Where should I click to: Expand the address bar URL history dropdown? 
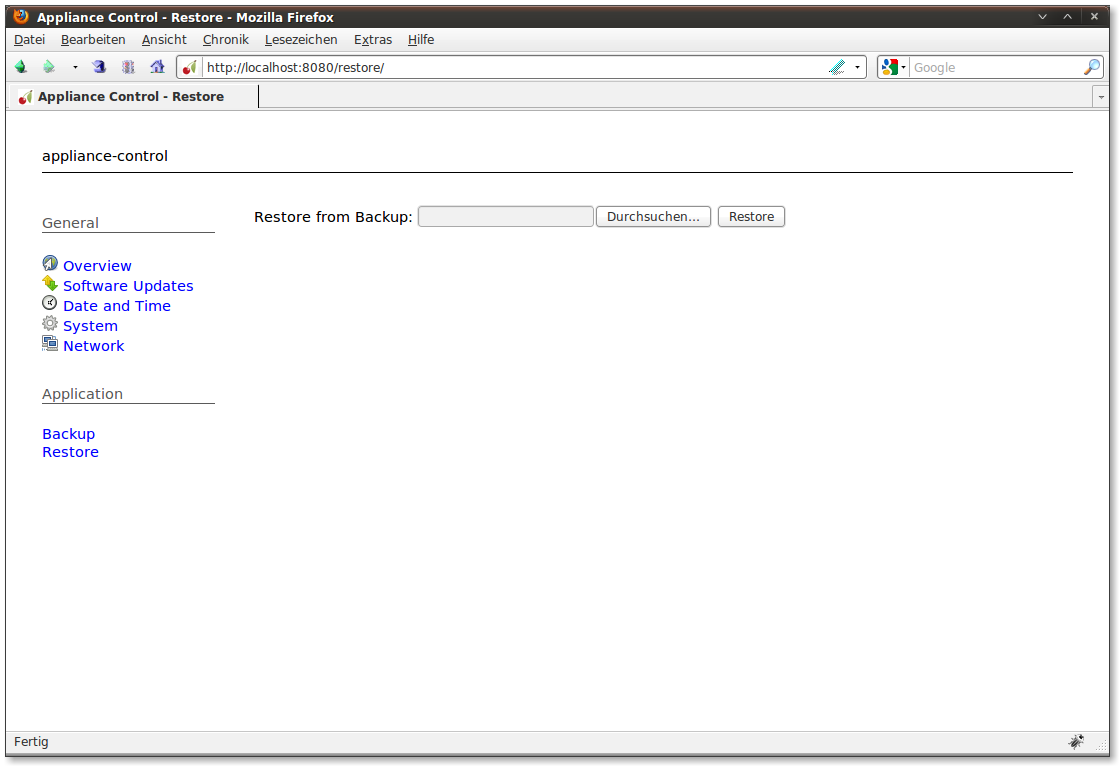857,67
